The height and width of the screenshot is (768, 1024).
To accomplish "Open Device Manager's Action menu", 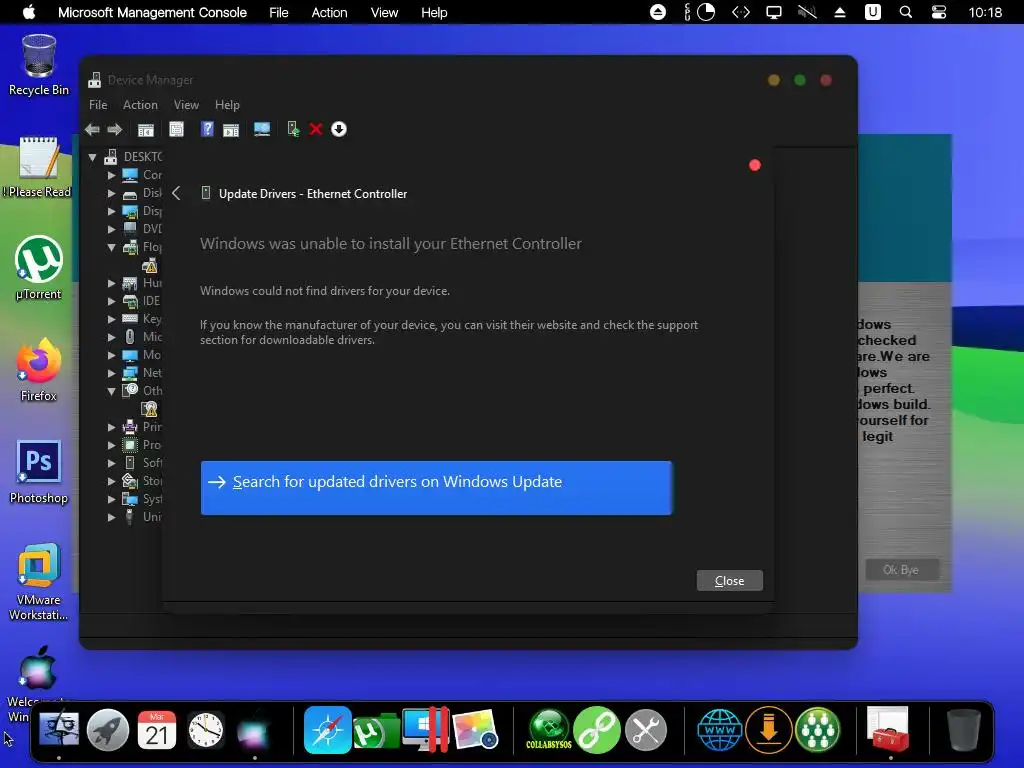I will [140, 104].
